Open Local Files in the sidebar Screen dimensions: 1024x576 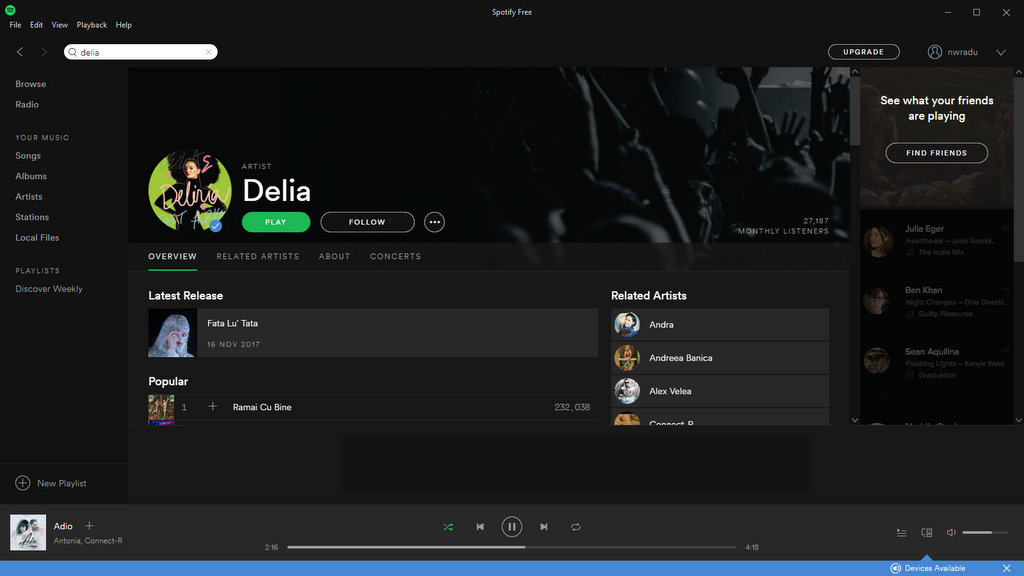37,238
